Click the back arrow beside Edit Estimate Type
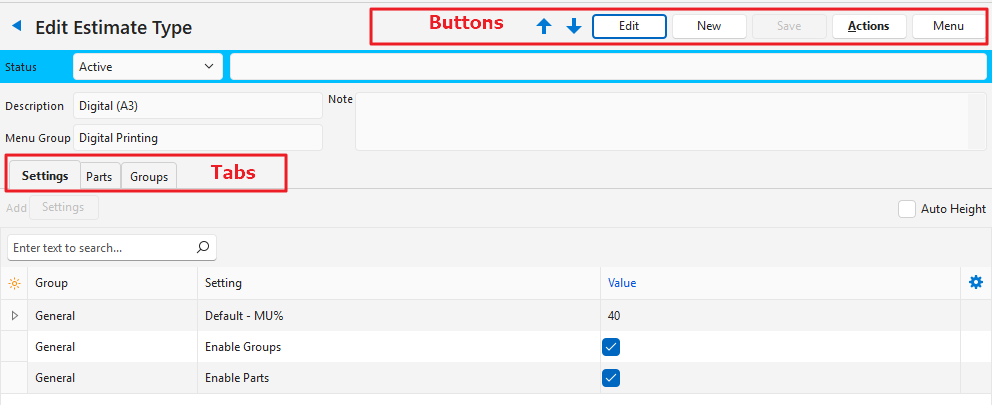The width and height of the screenshot is (992, 405). [x=17, y=27]
